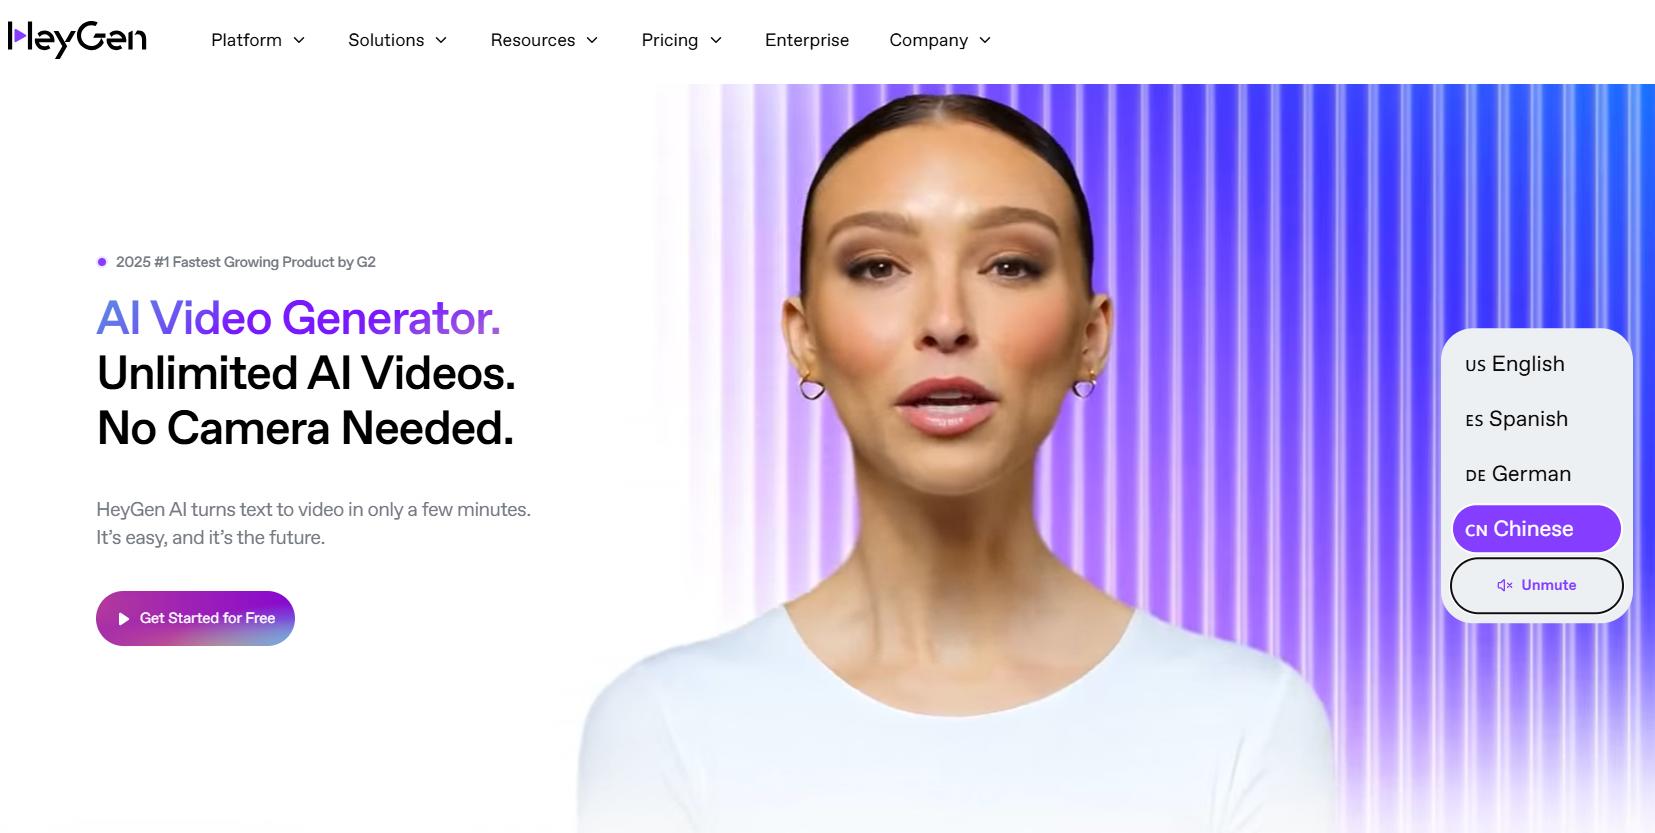Go to the Enterprise page
The height and width of the screenshot is (833, 1655).
click(x=807, y=40)
